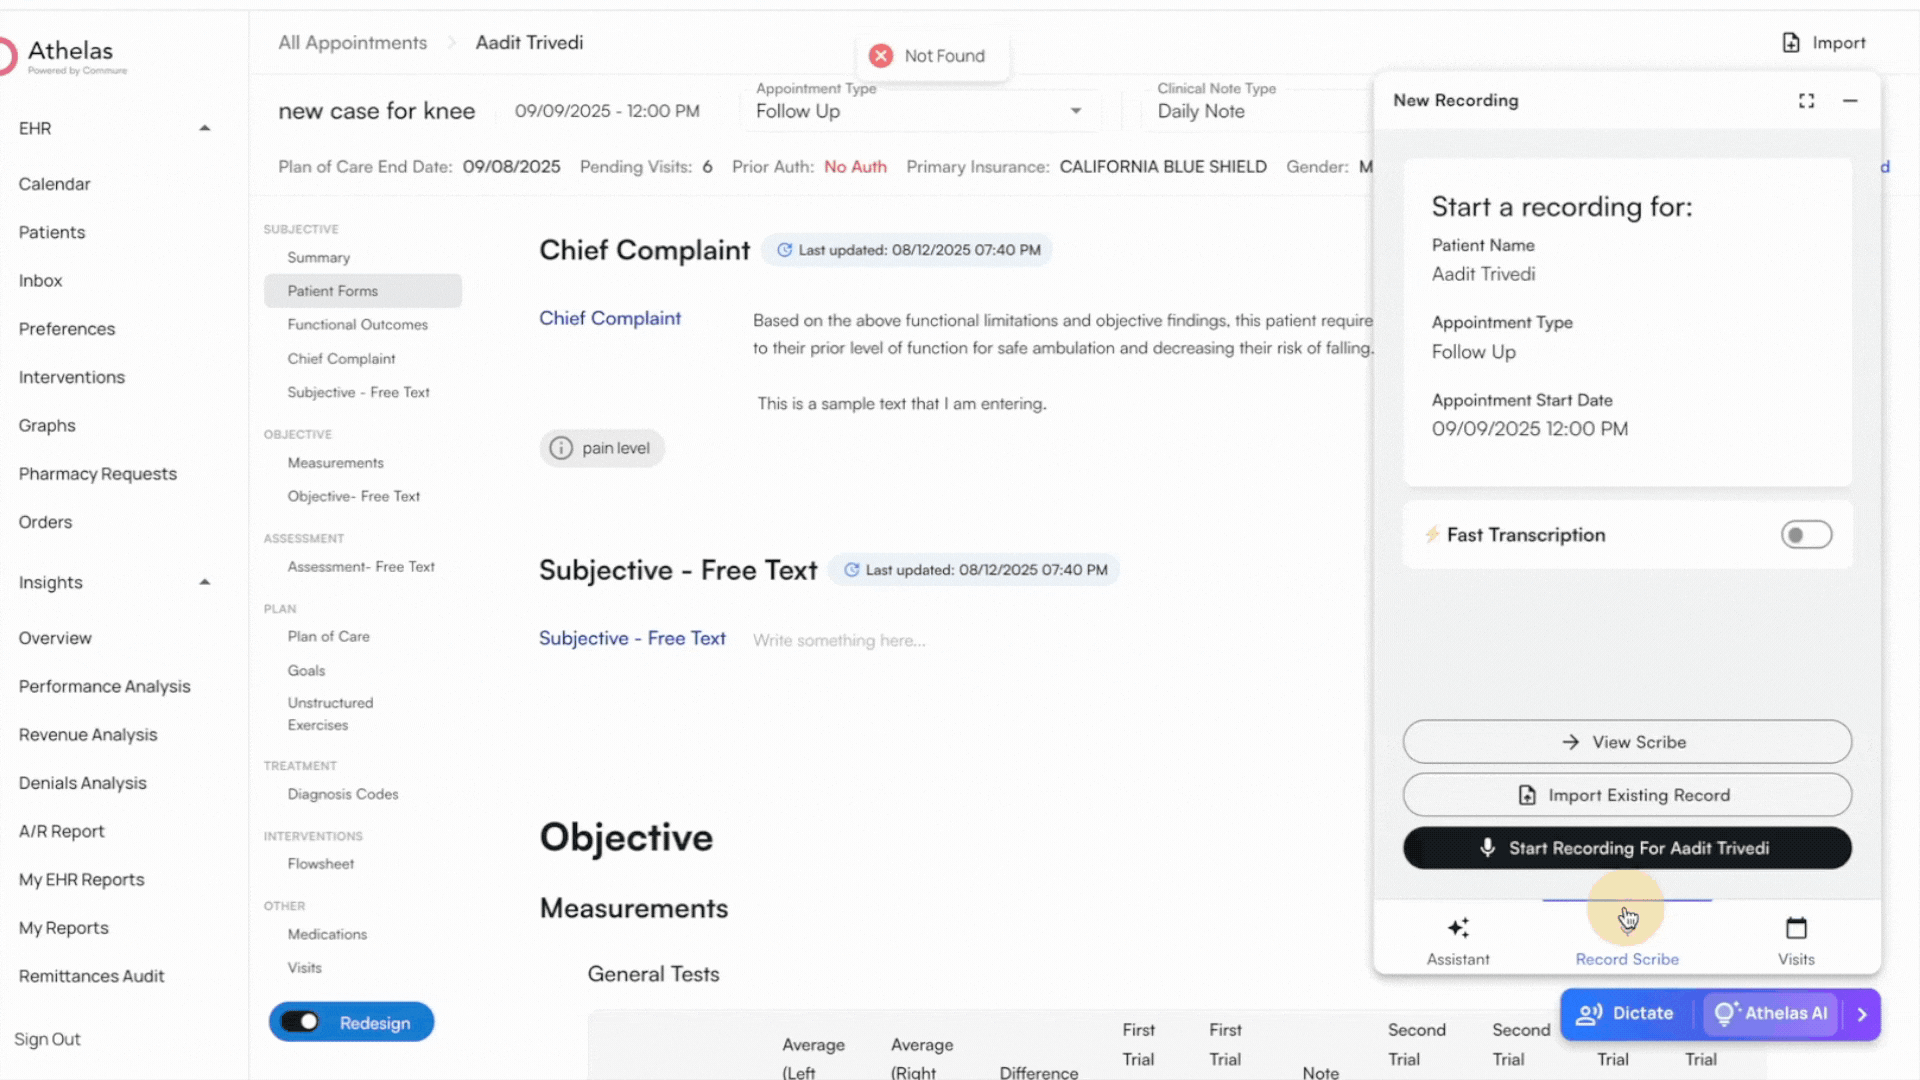
Task: Collapse the EHR sidebar section
Action: coord(205,128)
